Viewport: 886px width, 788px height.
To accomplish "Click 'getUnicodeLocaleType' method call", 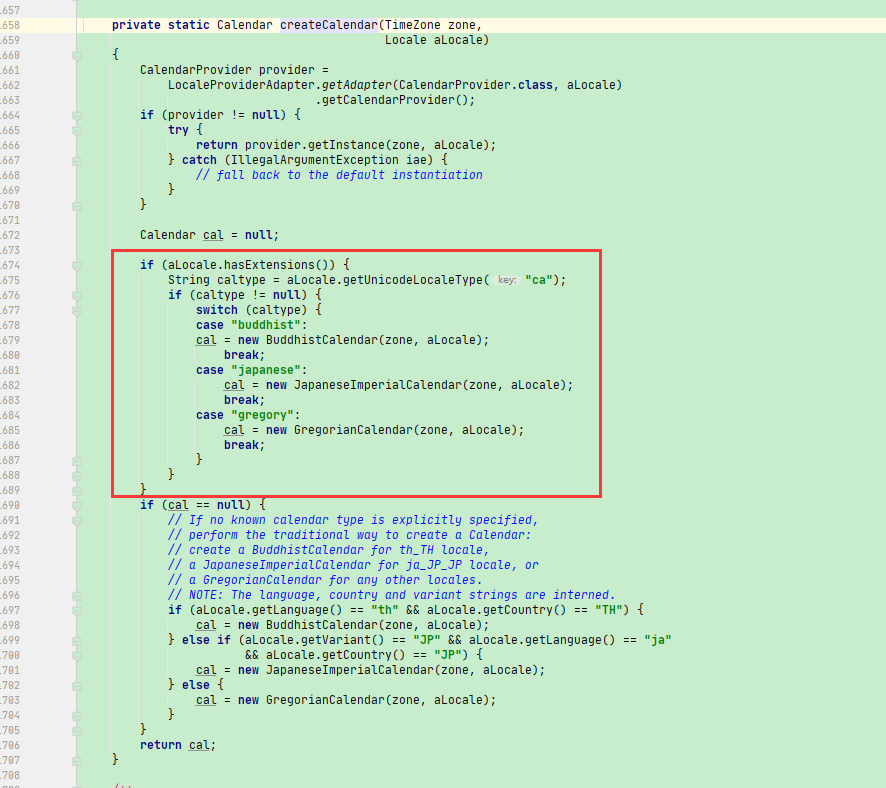I will tap(412, 280).
